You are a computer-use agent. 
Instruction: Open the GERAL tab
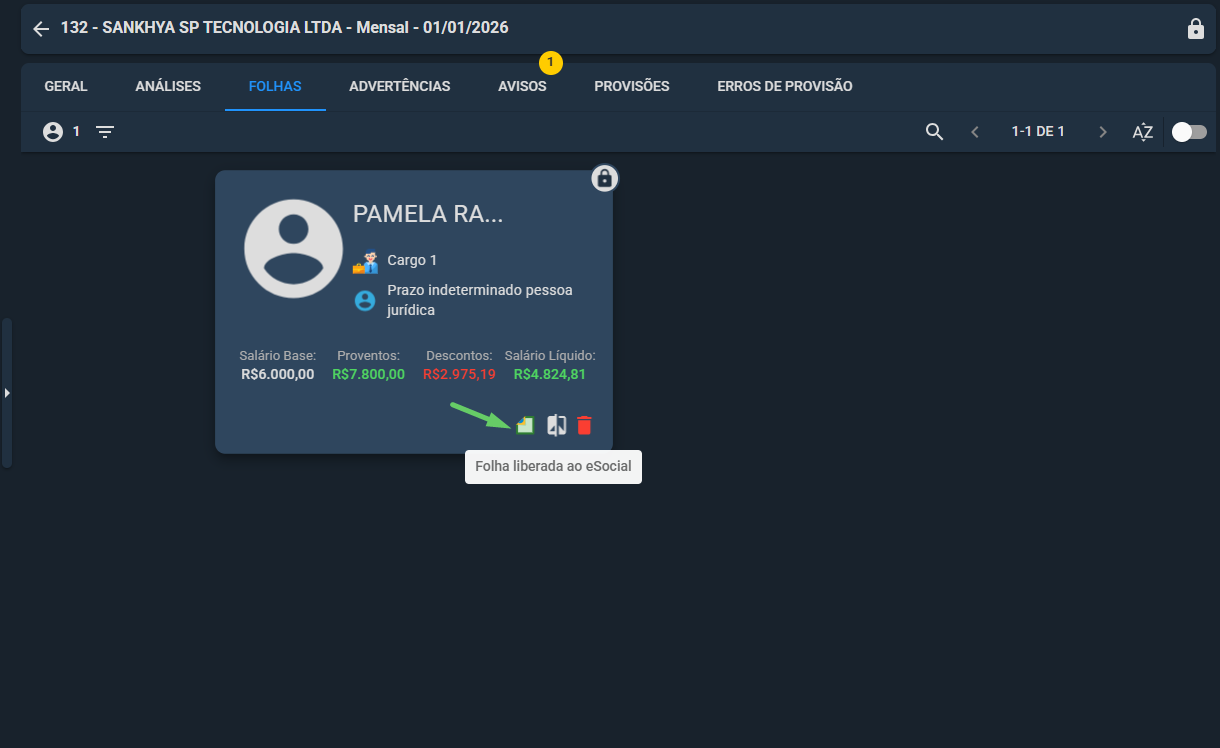(x=66, y=86)
